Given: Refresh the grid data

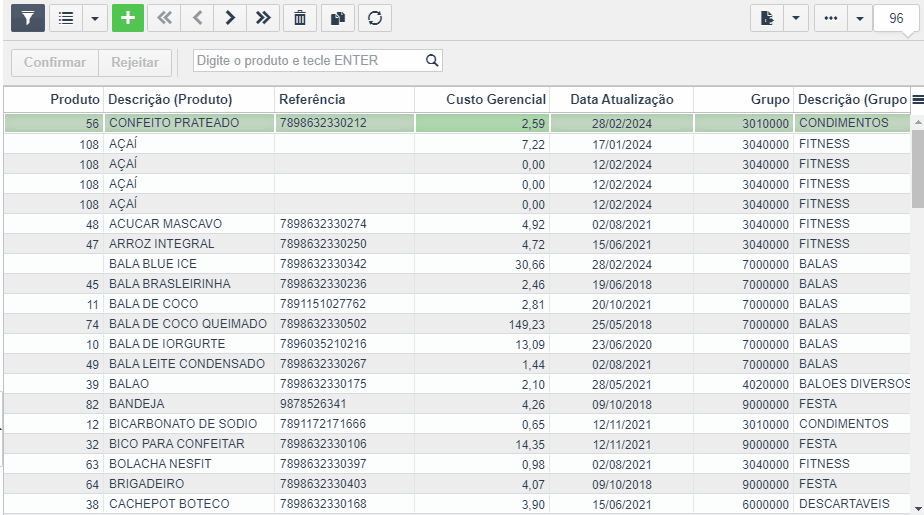Looking at the screenshot, I should click(375, 18).
